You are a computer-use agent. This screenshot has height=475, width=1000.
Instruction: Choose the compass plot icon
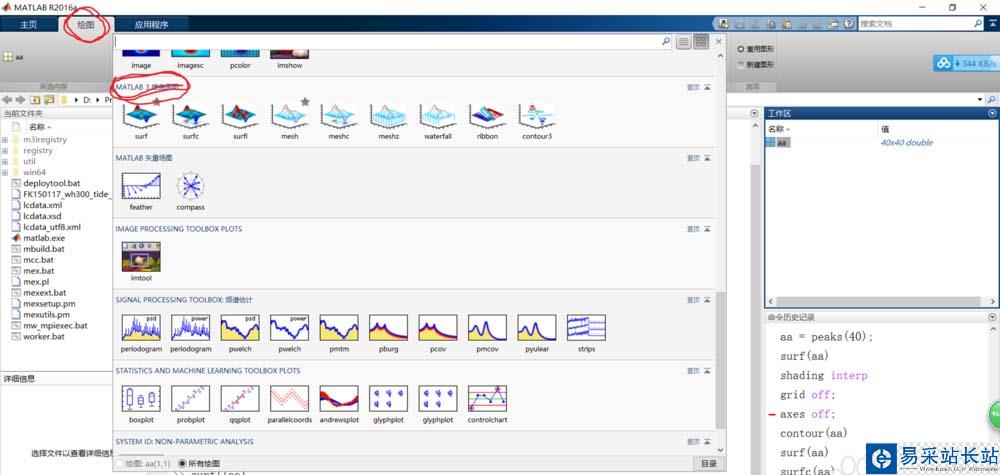[x=191, y=186]
